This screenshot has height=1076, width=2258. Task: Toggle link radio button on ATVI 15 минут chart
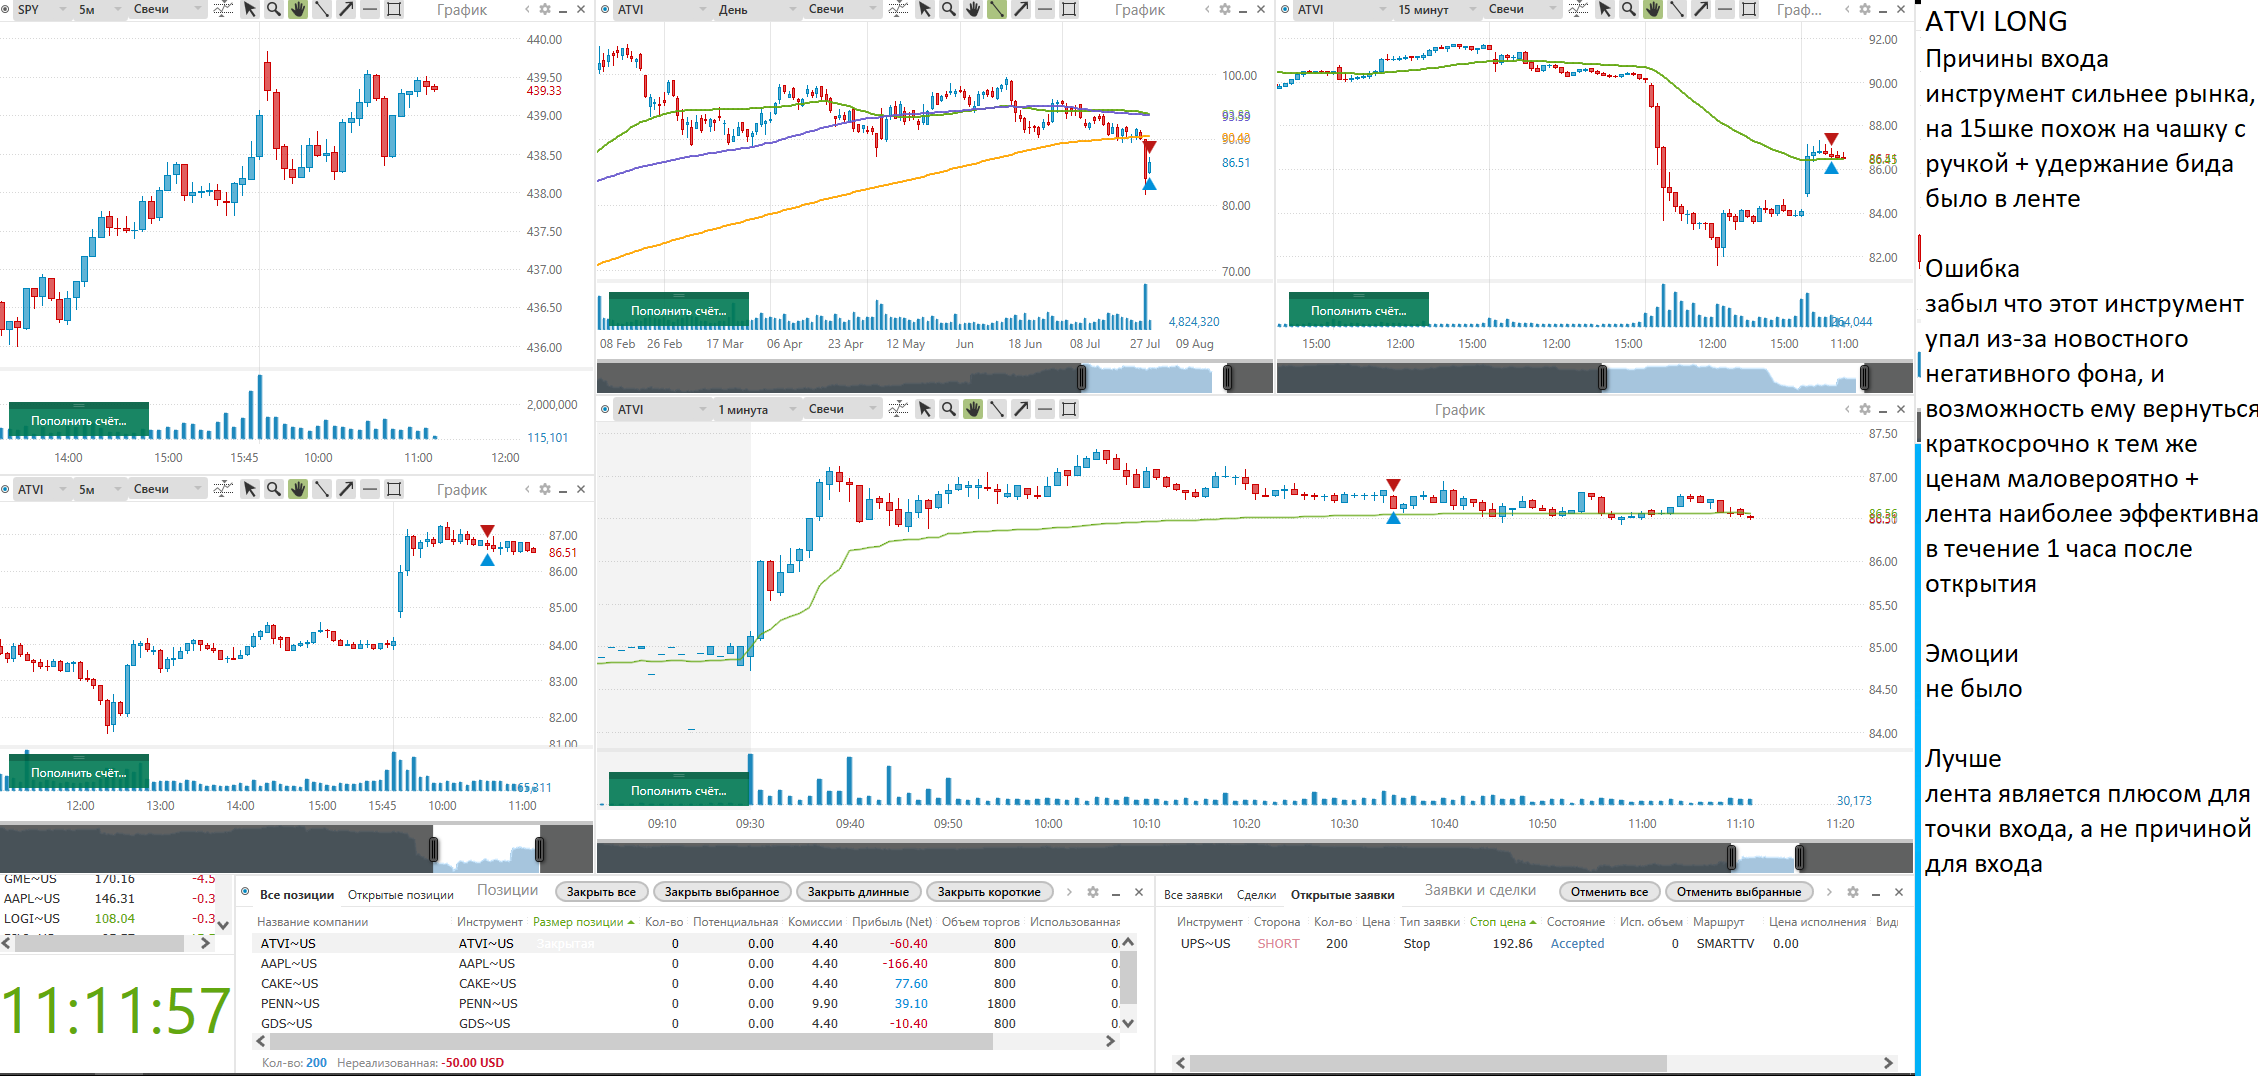1285,9
